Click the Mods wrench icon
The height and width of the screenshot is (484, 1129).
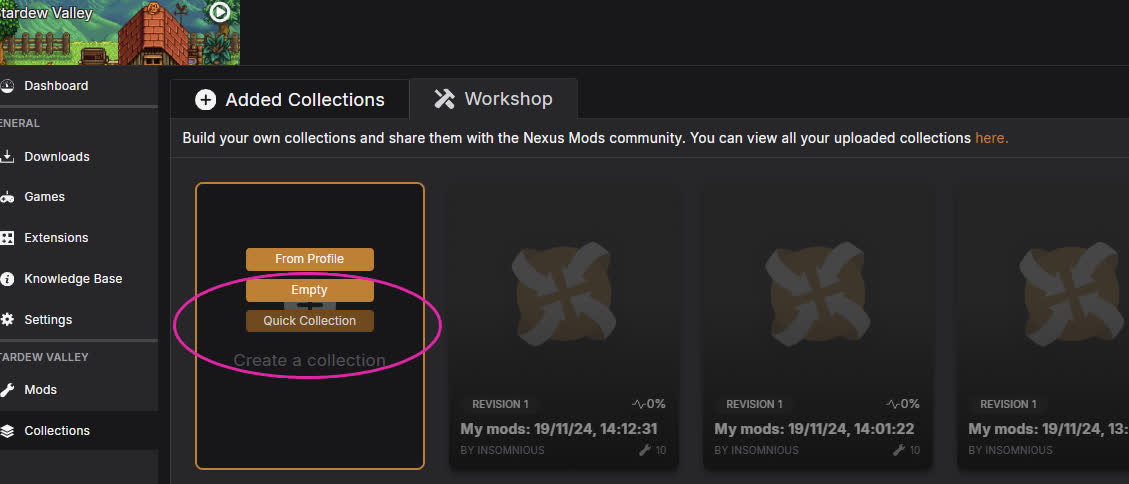7,390
